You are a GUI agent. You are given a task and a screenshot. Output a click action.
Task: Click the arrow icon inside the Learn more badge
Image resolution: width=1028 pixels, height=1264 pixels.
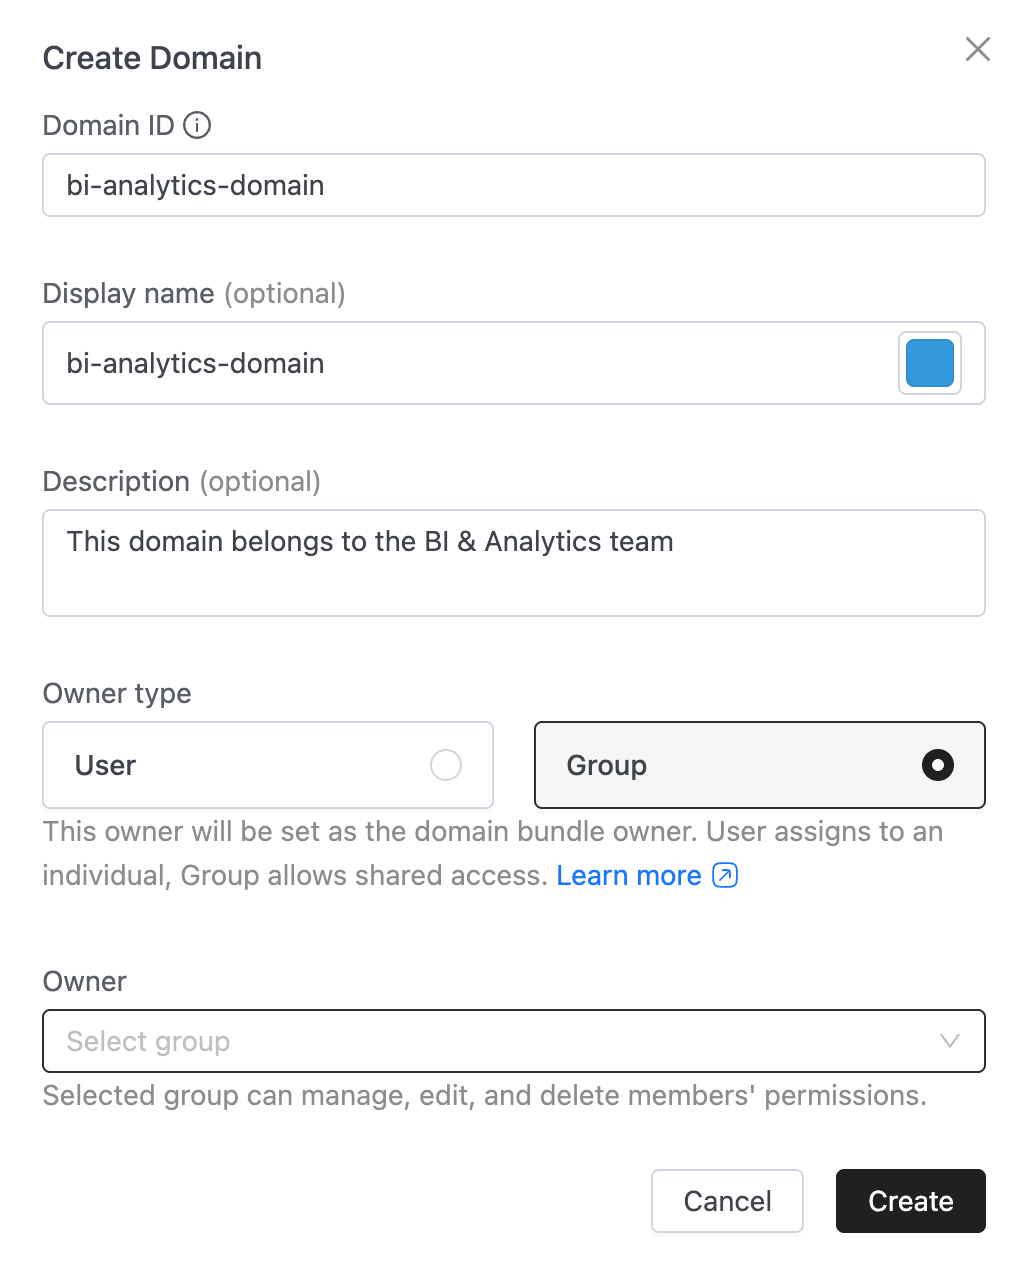click(724, 875)
